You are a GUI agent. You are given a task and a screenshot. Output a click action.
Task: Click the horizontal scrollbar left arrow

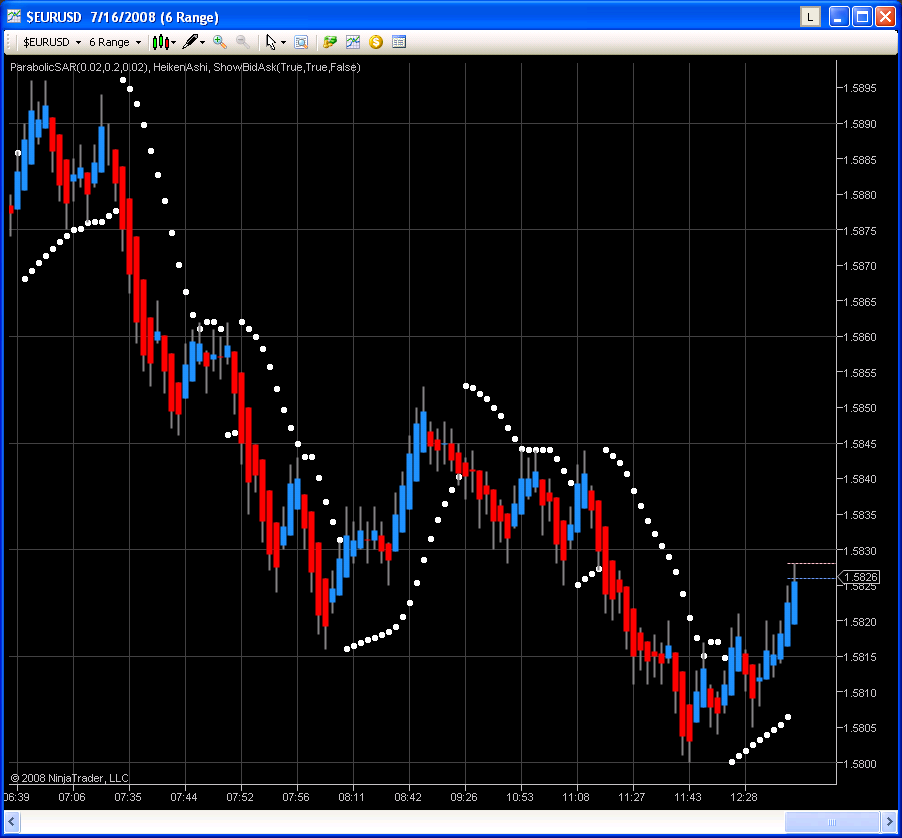(x=12, y=821)
